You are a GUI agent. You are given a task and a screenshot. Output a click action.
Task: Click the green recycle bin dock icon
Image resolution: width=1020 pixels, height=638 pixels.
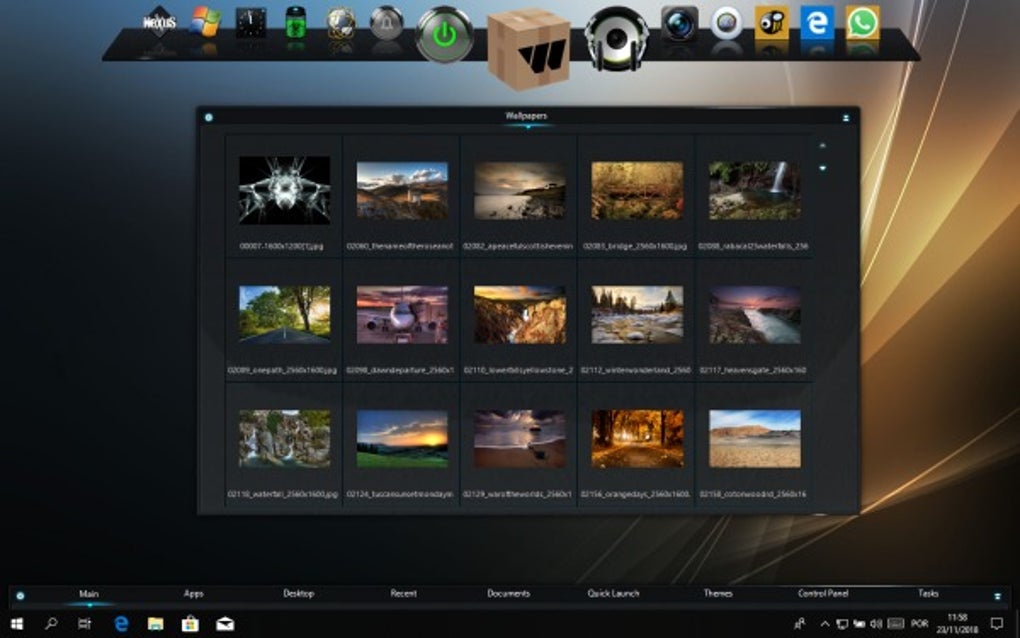pyautogui.click(x=296, y=23)
